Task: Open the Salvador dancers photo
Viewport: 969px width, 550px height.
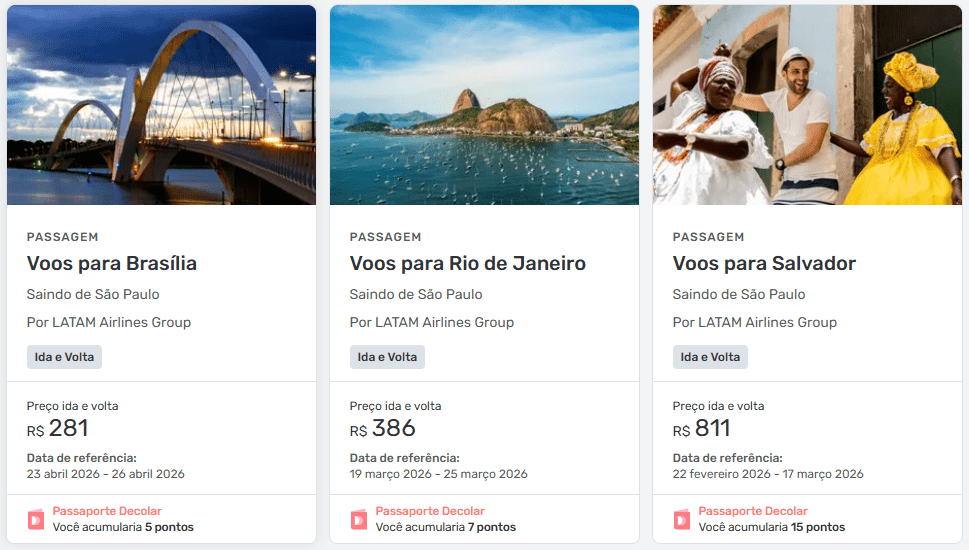Action: (x=807, y=105)
